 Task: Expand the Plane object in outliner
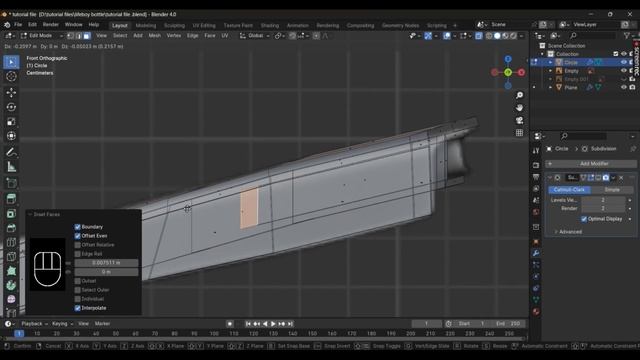(550, 87)
